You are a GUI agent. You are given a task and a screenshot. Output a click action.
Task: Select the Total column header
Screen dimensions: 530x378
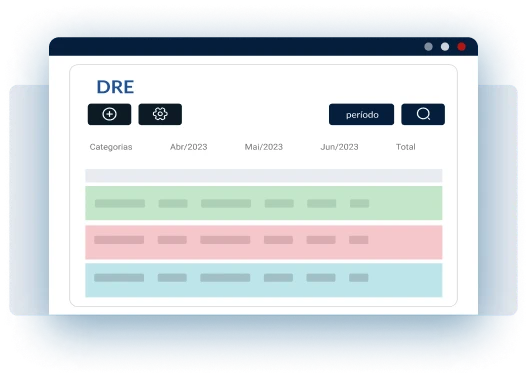406,147
